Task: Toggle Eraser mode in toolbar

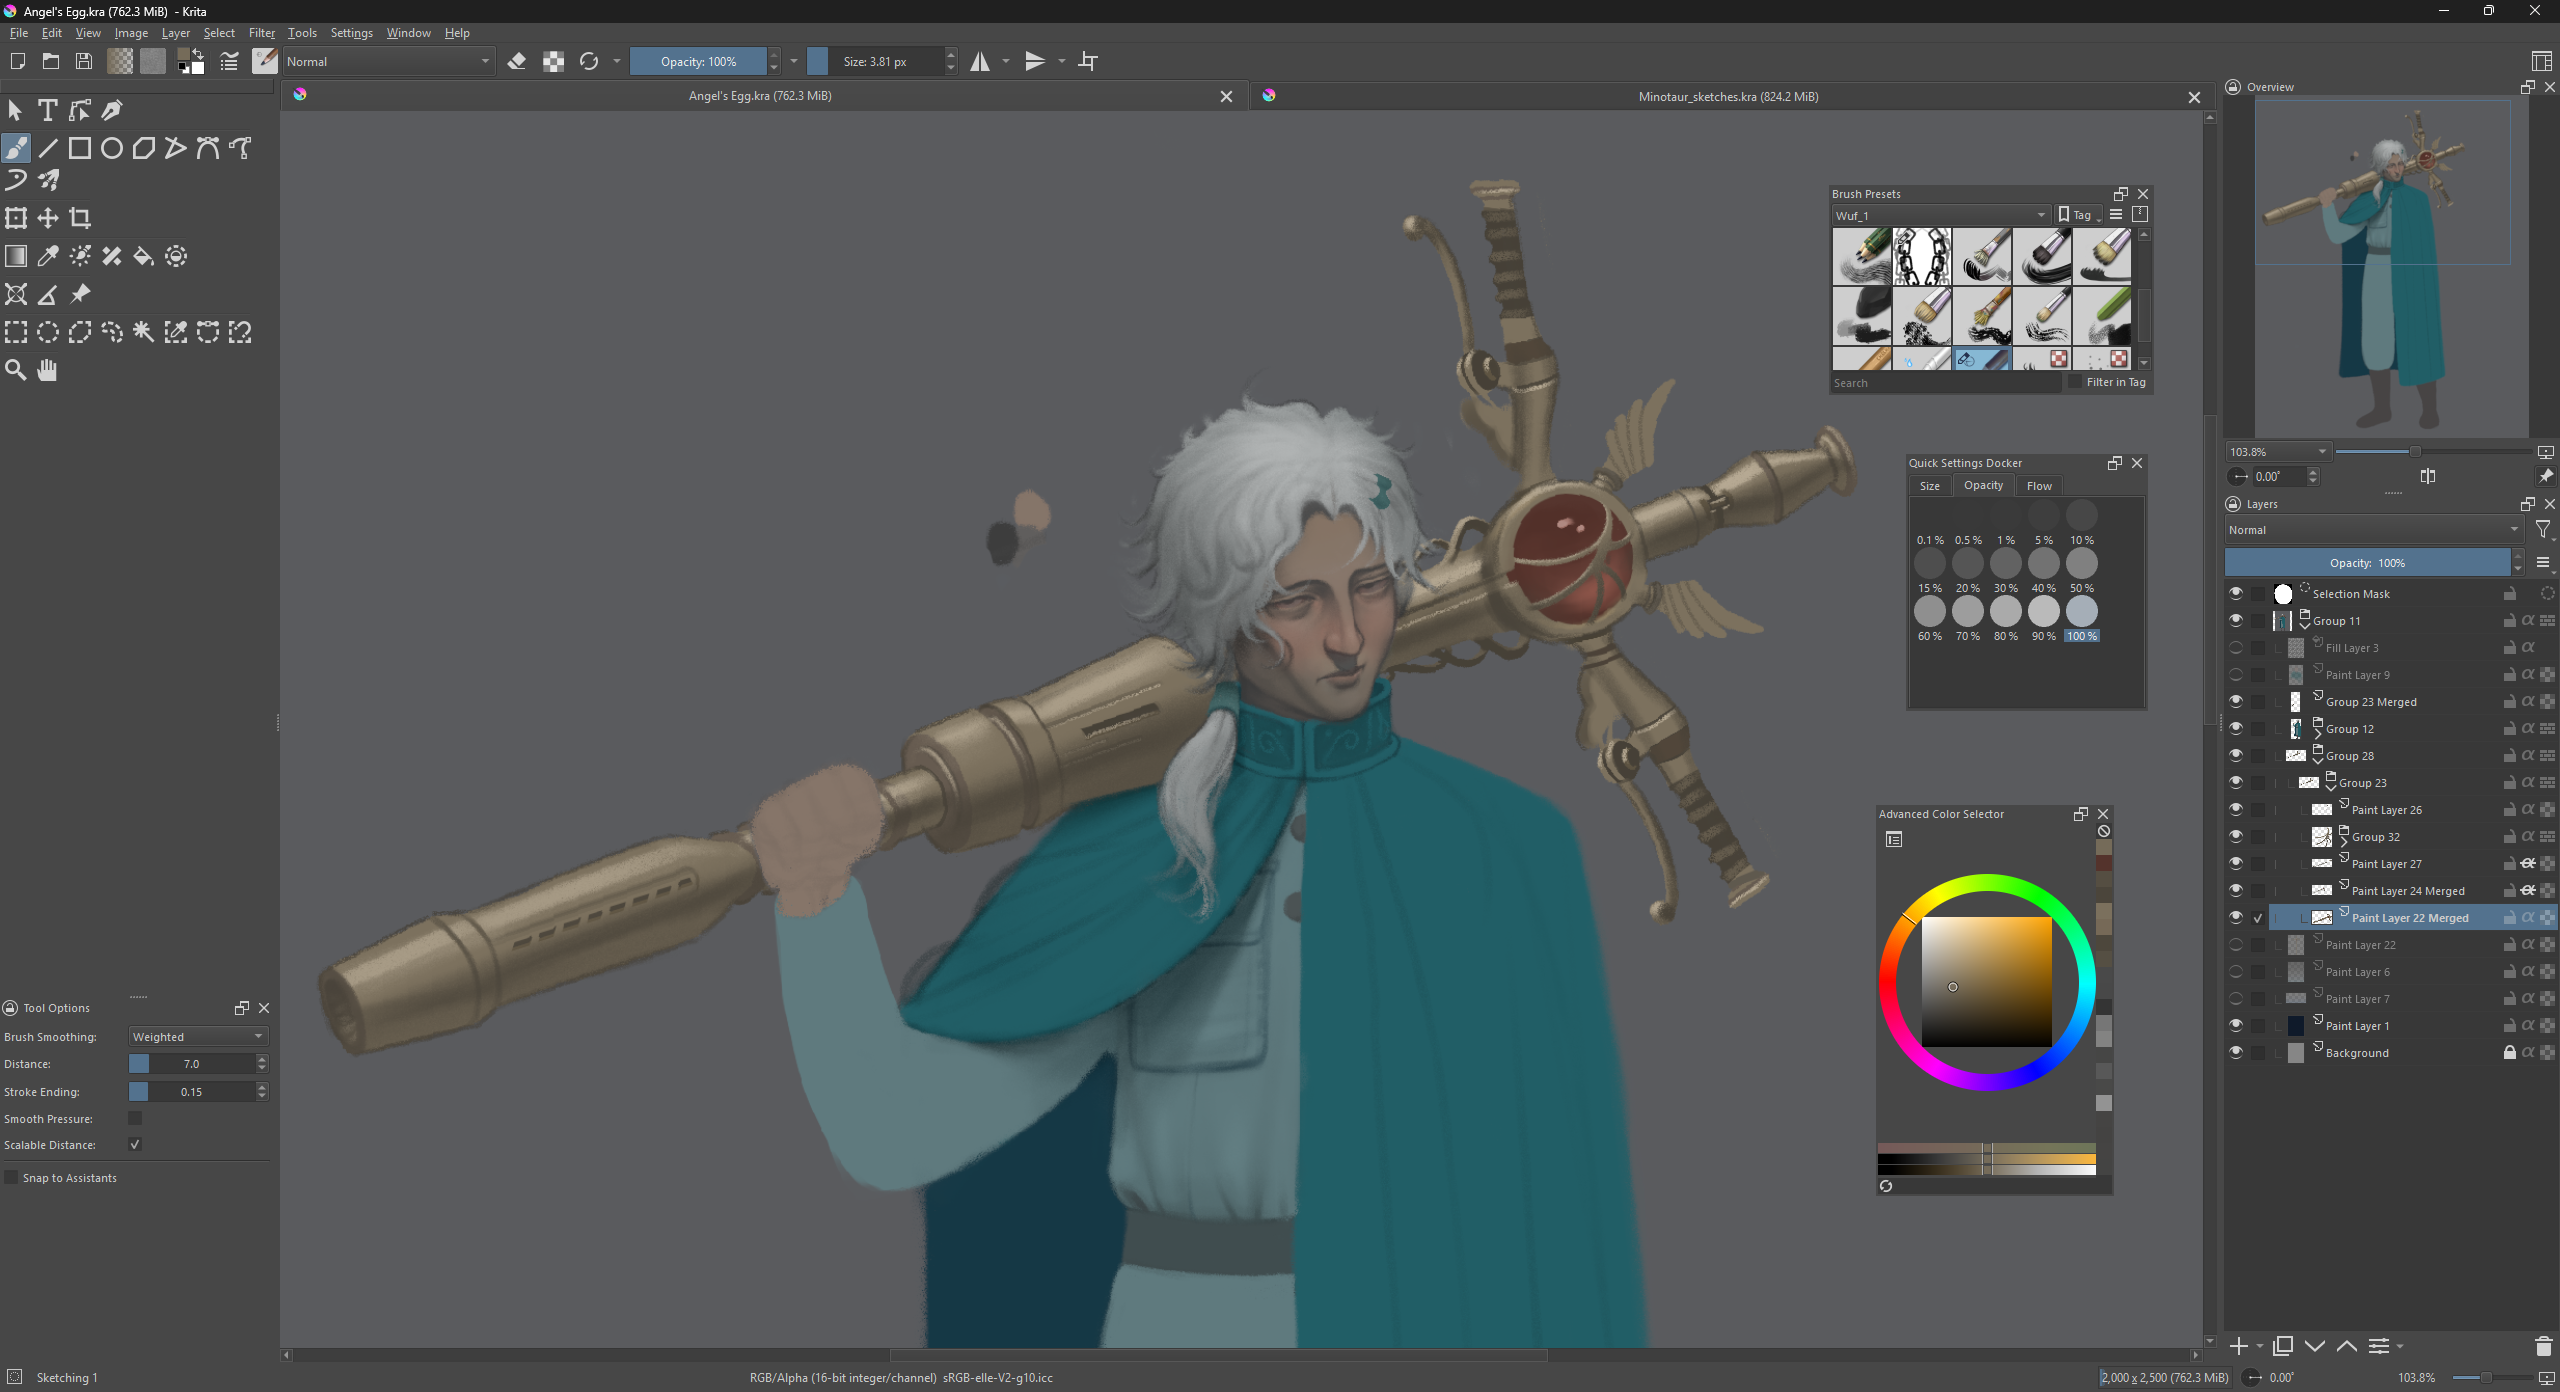Action: click(517, 62)
